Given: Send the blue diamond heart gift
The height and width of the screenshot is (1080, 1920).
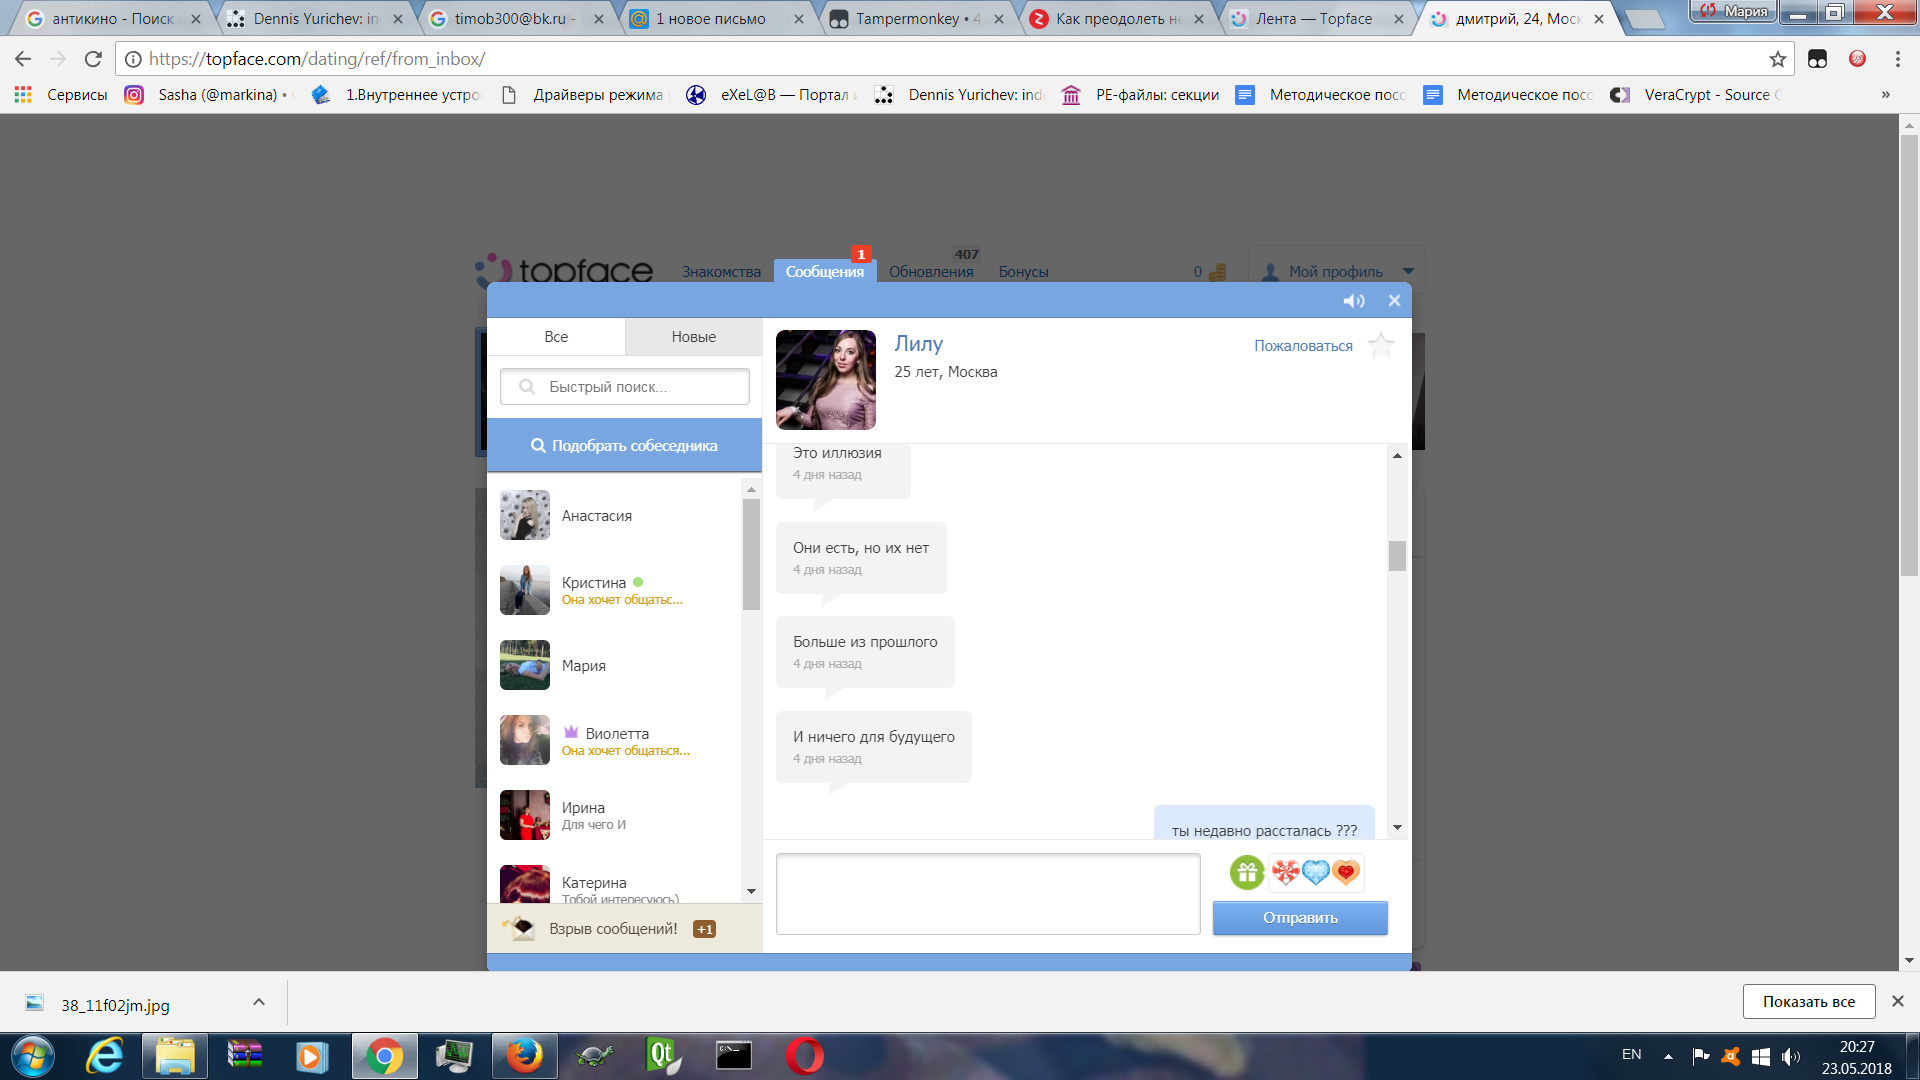Looking at the screenshot, I should tap(1315, 873).
